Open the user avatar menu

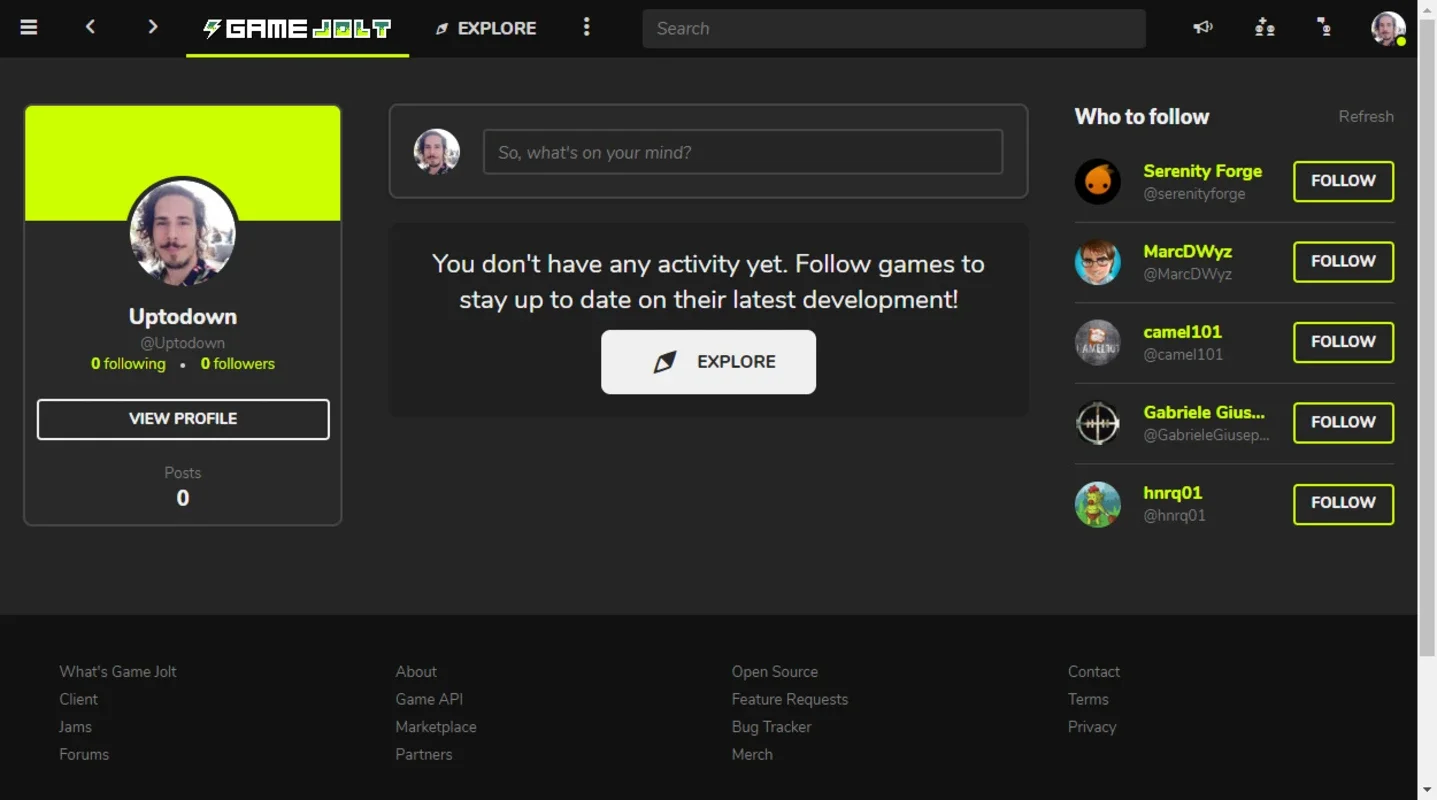pos(1388,28)
